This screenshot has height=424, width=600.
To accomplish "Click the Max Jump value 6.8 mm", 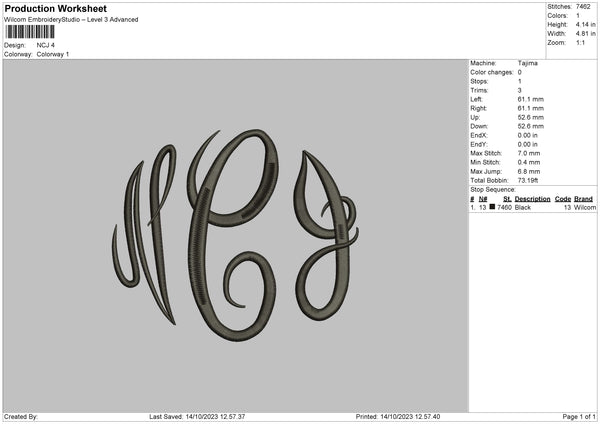I will coord(529,172).
